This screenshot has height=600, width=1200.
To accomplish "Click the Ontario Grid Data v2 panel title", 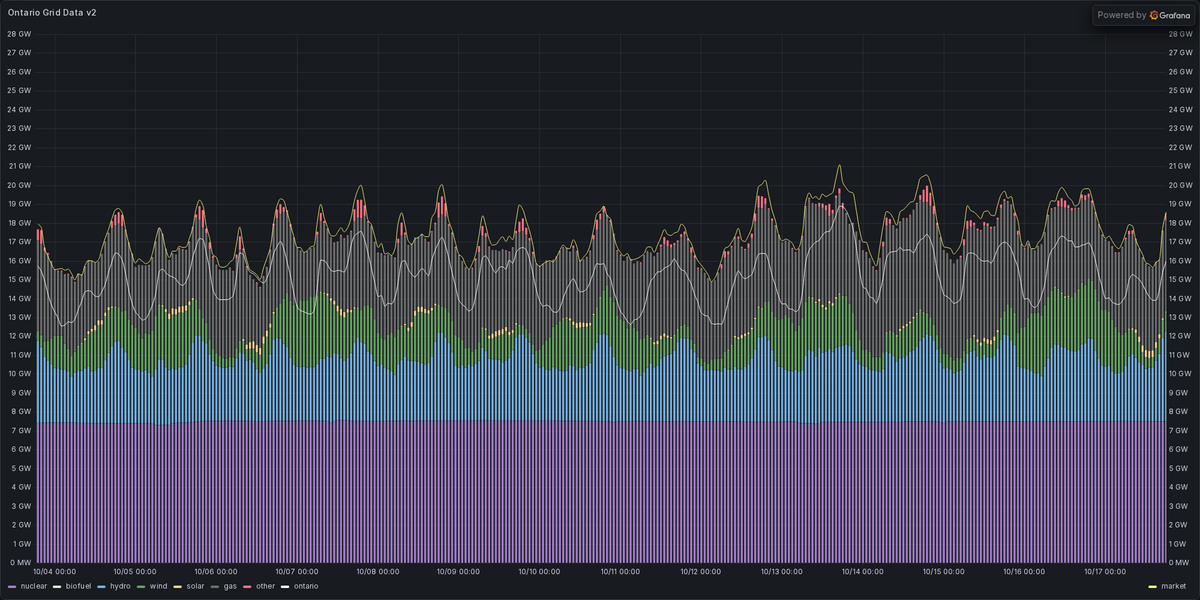I will coord(52,14).
